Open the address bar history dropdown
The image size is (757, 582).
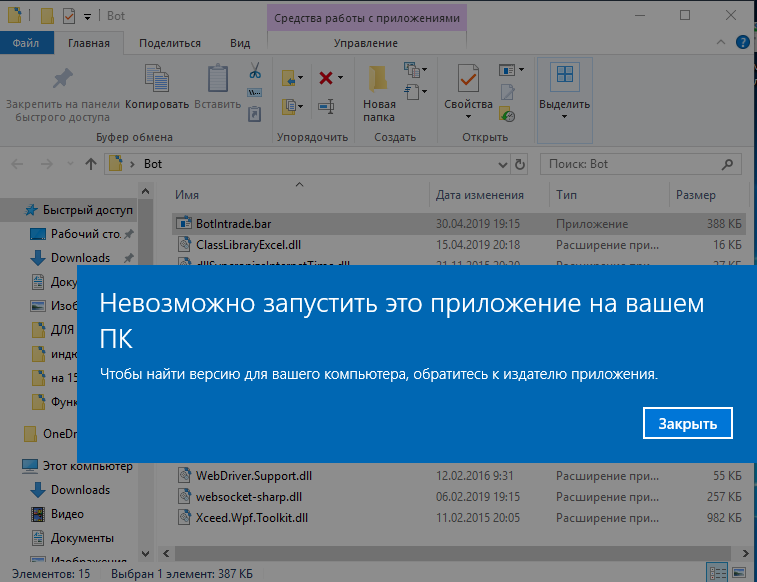[x=503, y=165]
